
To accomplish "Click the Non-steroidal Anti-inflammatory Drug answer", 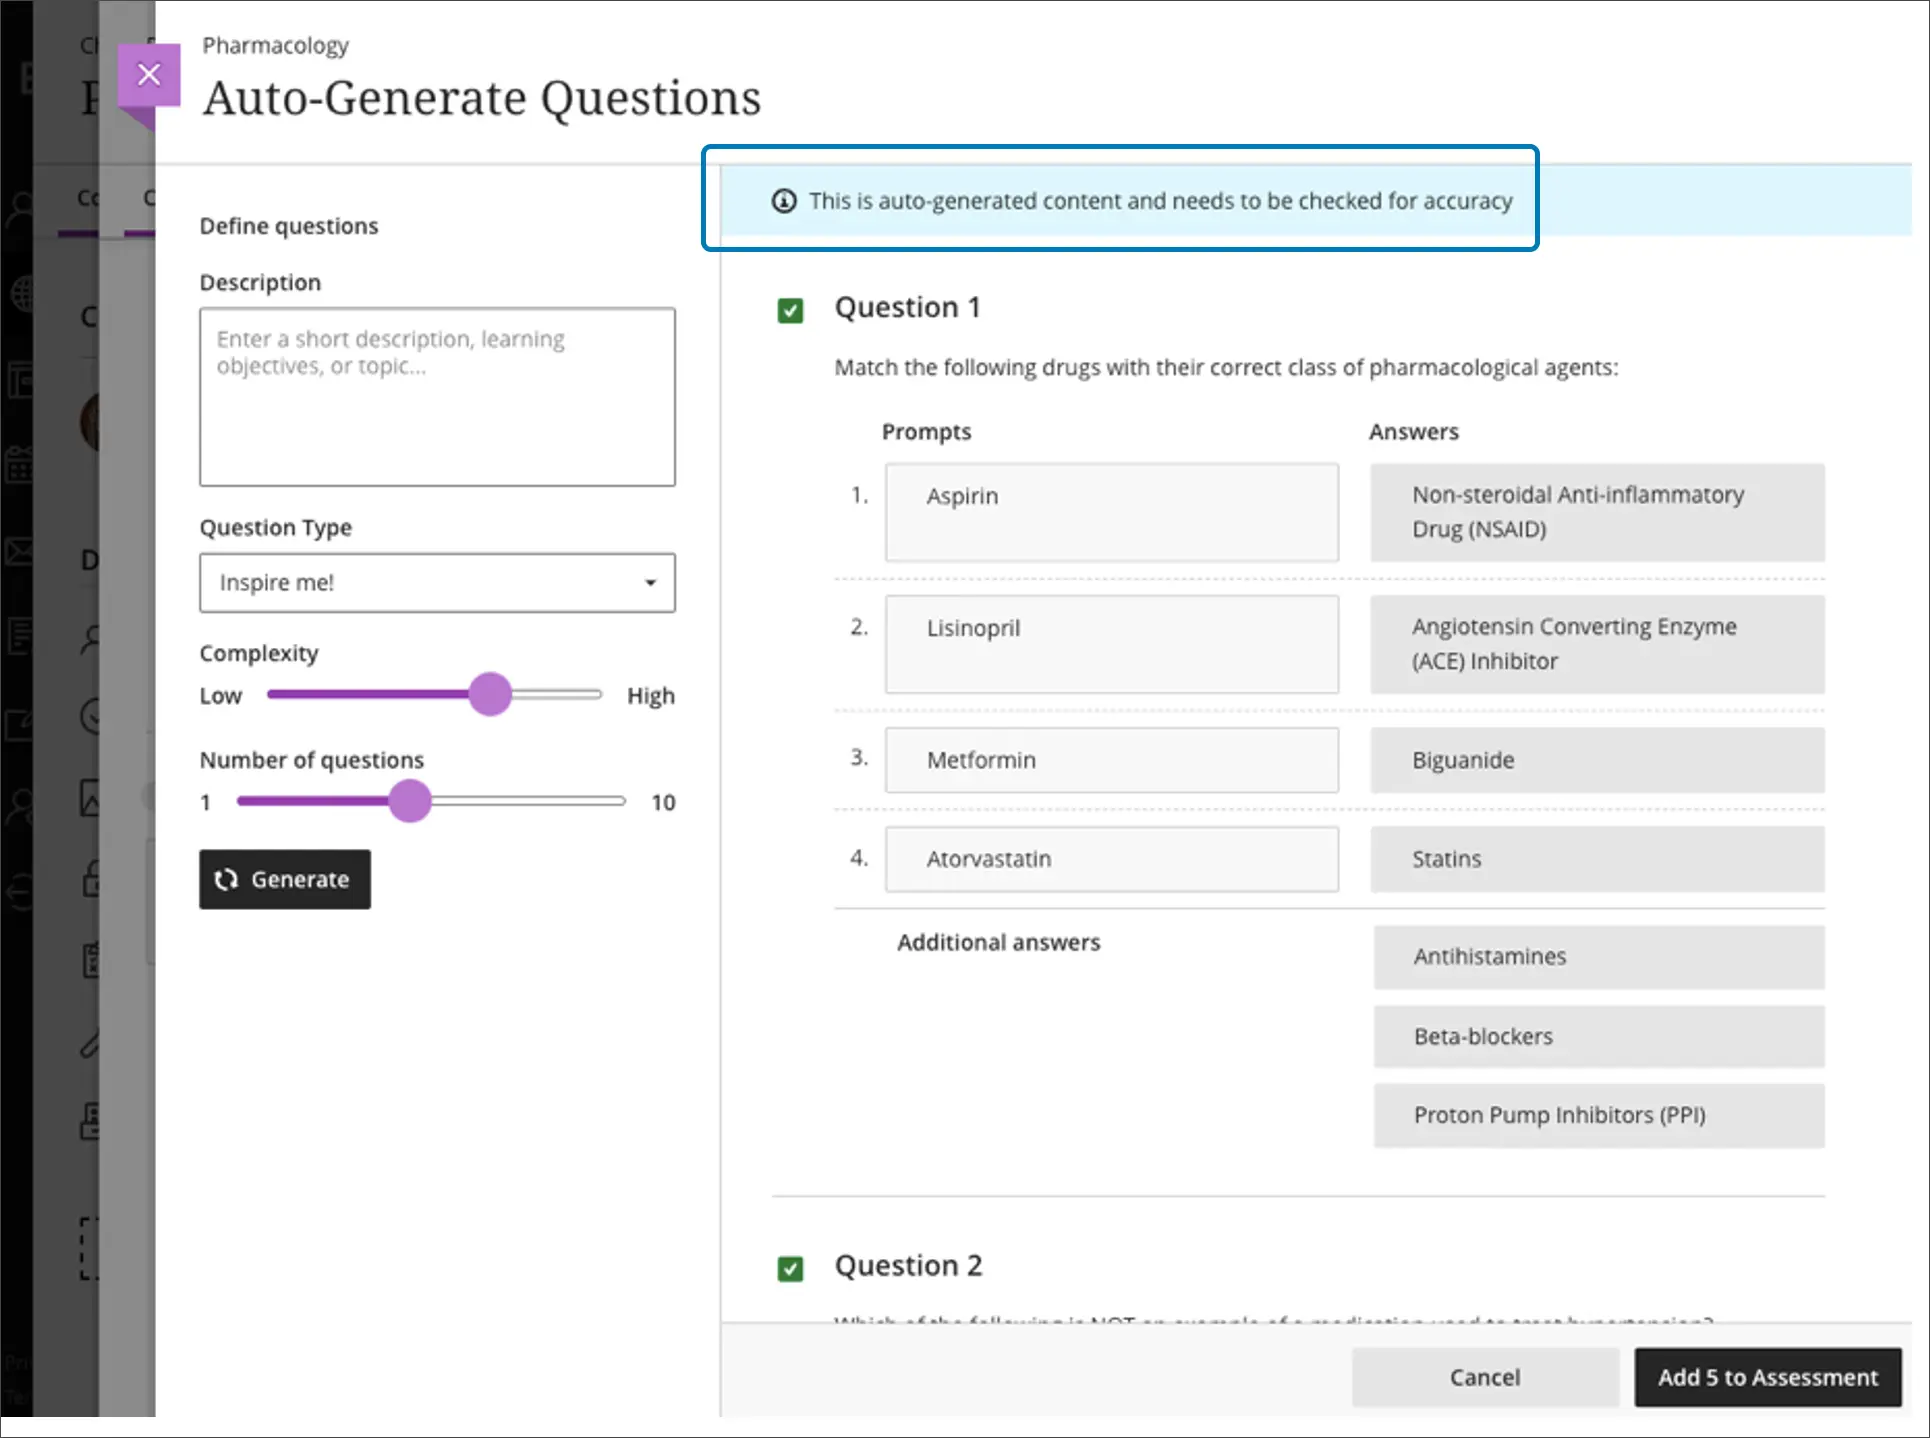I will pos(1597,512).
